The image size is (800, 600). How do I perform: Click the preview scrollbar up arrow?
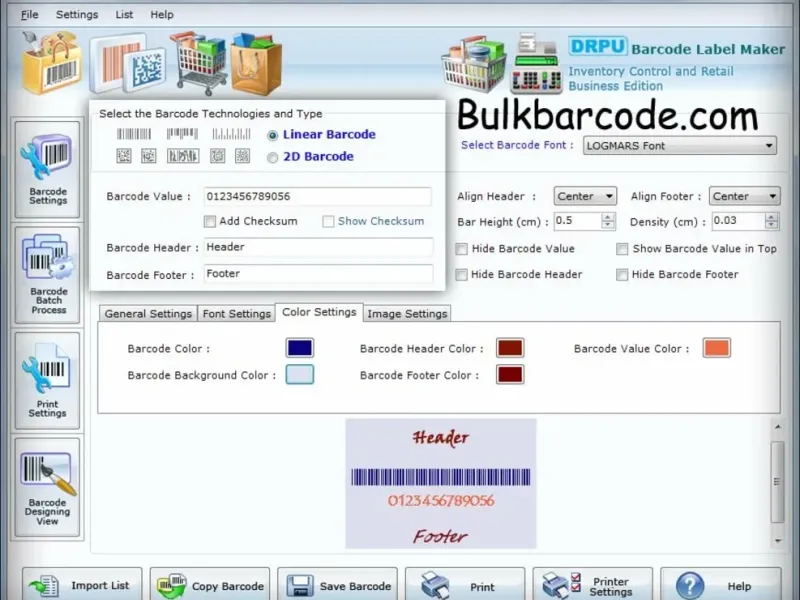tap(778, 427)
